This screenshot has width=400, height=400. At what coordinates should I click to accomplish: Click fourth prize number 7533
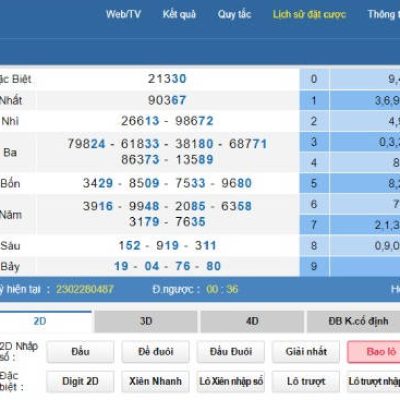(191, 183)
